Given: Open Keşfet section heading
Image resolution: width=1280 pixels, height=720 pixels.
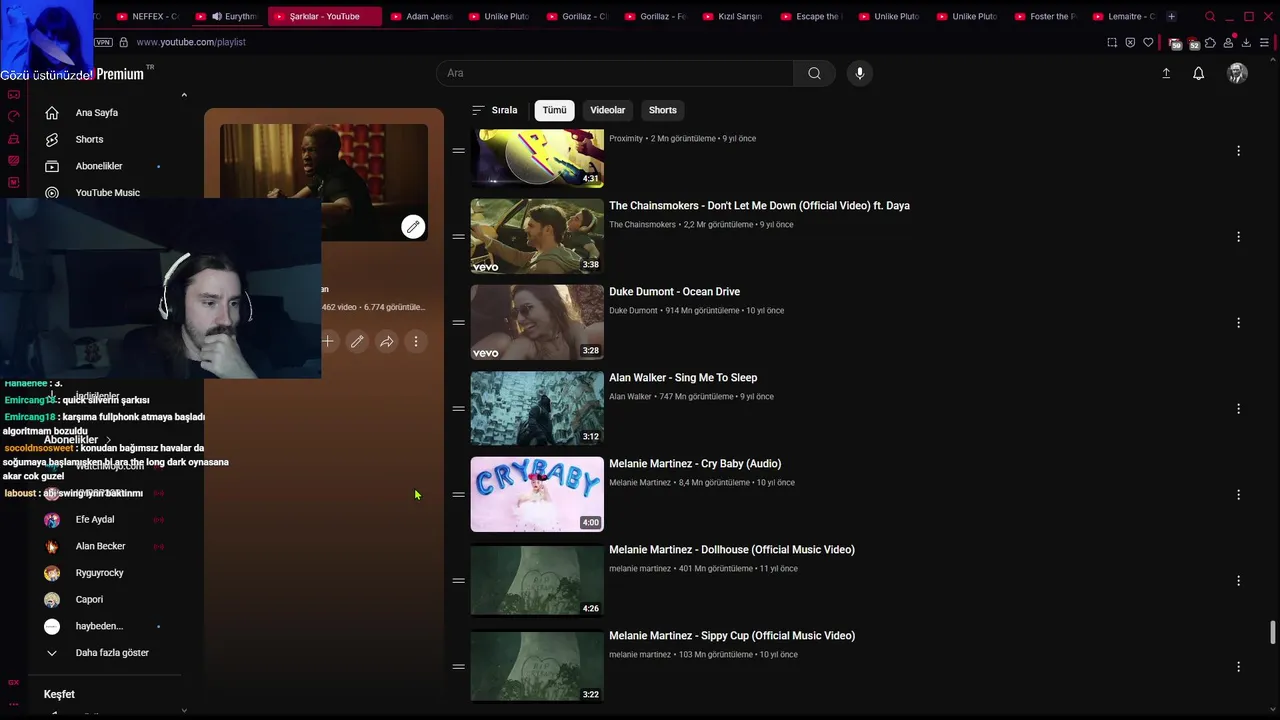Looking at the screenshot, I should click(59, 694).
